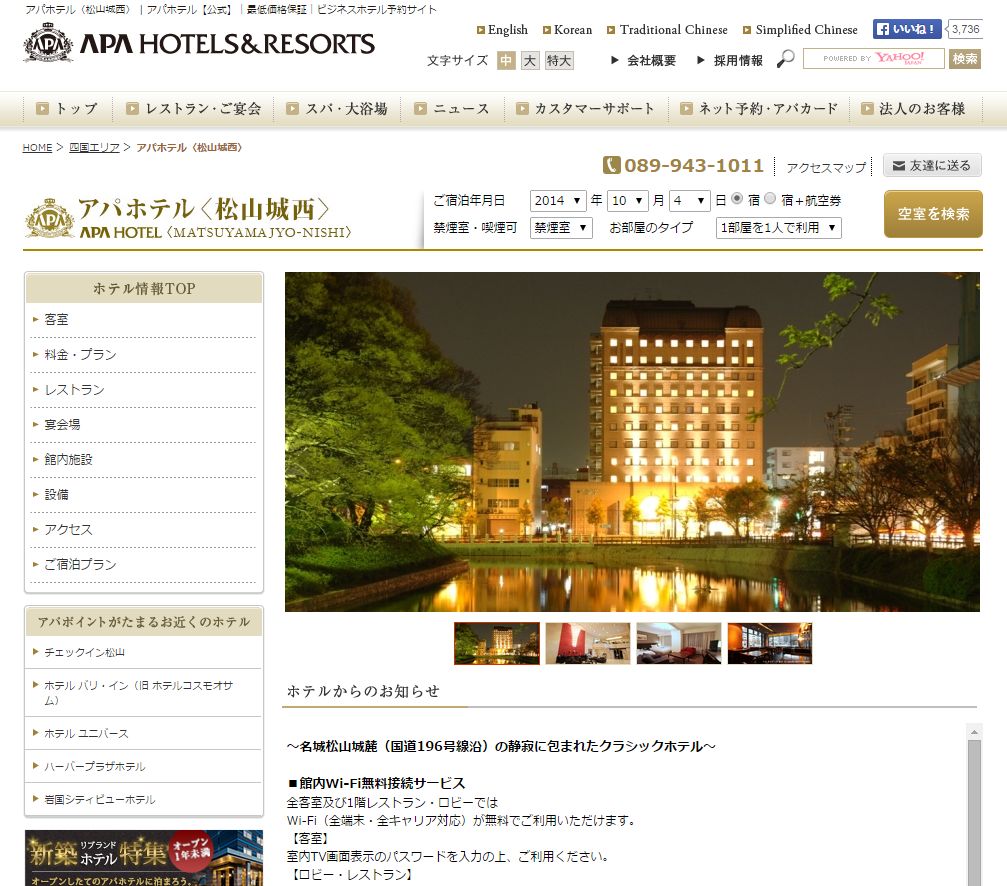Set text size to 大 (large)

coord(530,61)
